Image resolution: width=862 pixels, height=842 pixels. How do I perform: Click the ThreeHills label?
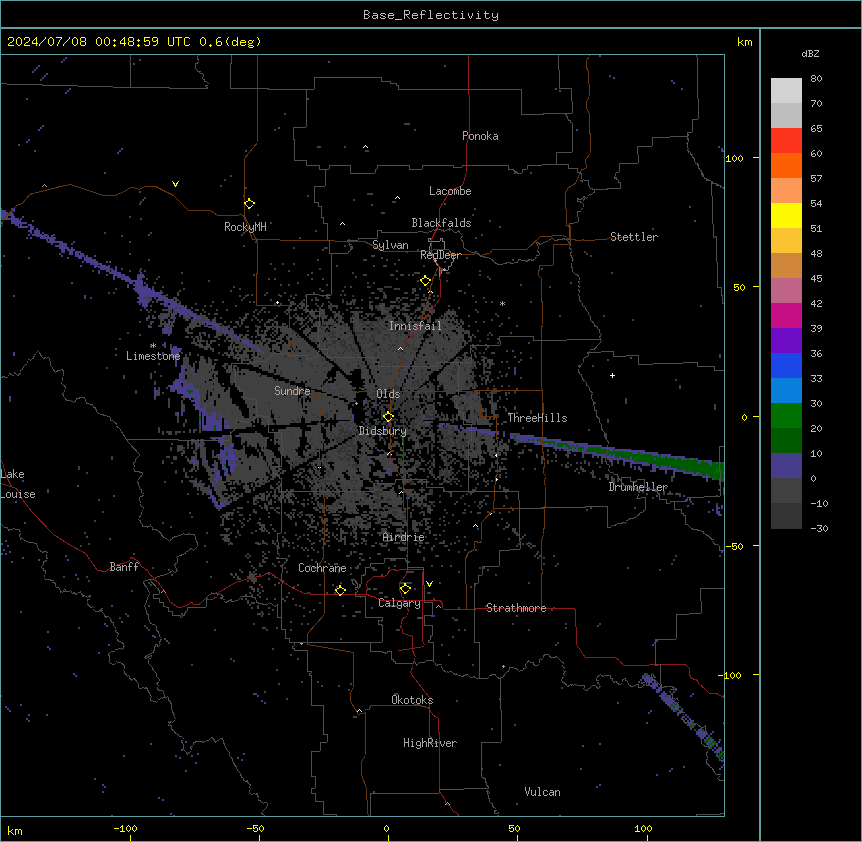tap(537, 418)
